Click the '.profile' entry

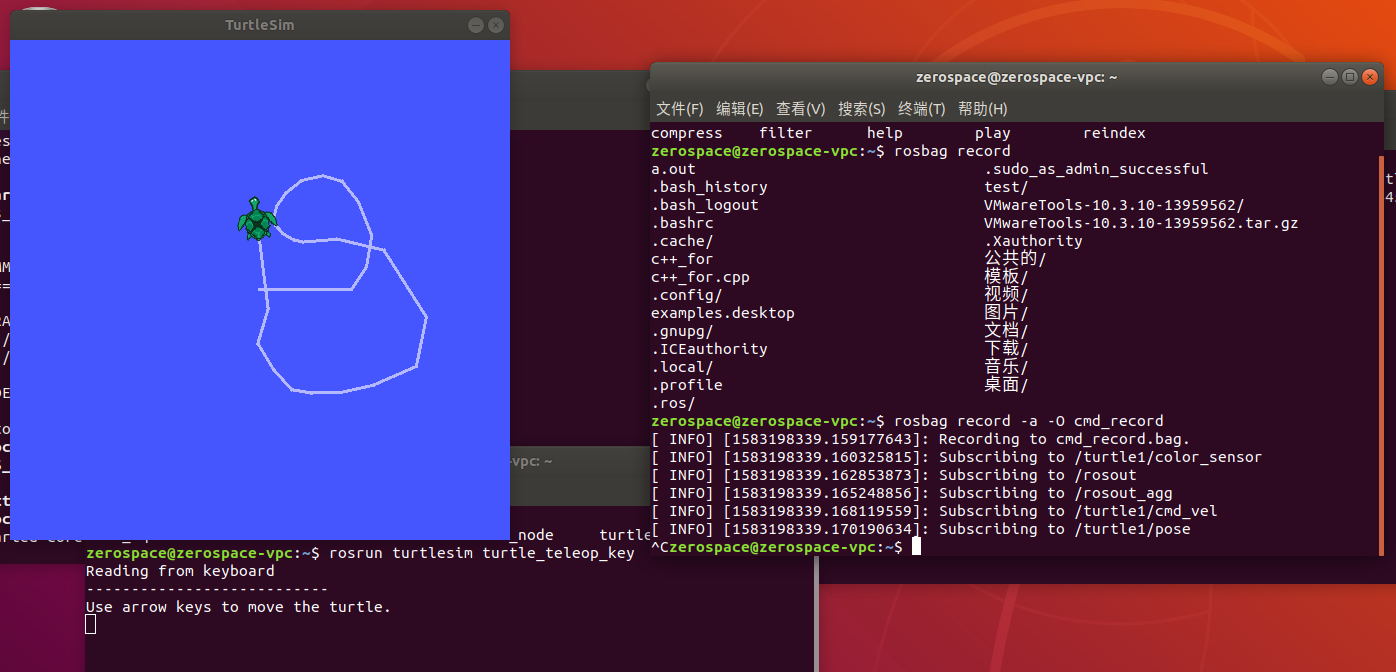(x=687, y=385)
